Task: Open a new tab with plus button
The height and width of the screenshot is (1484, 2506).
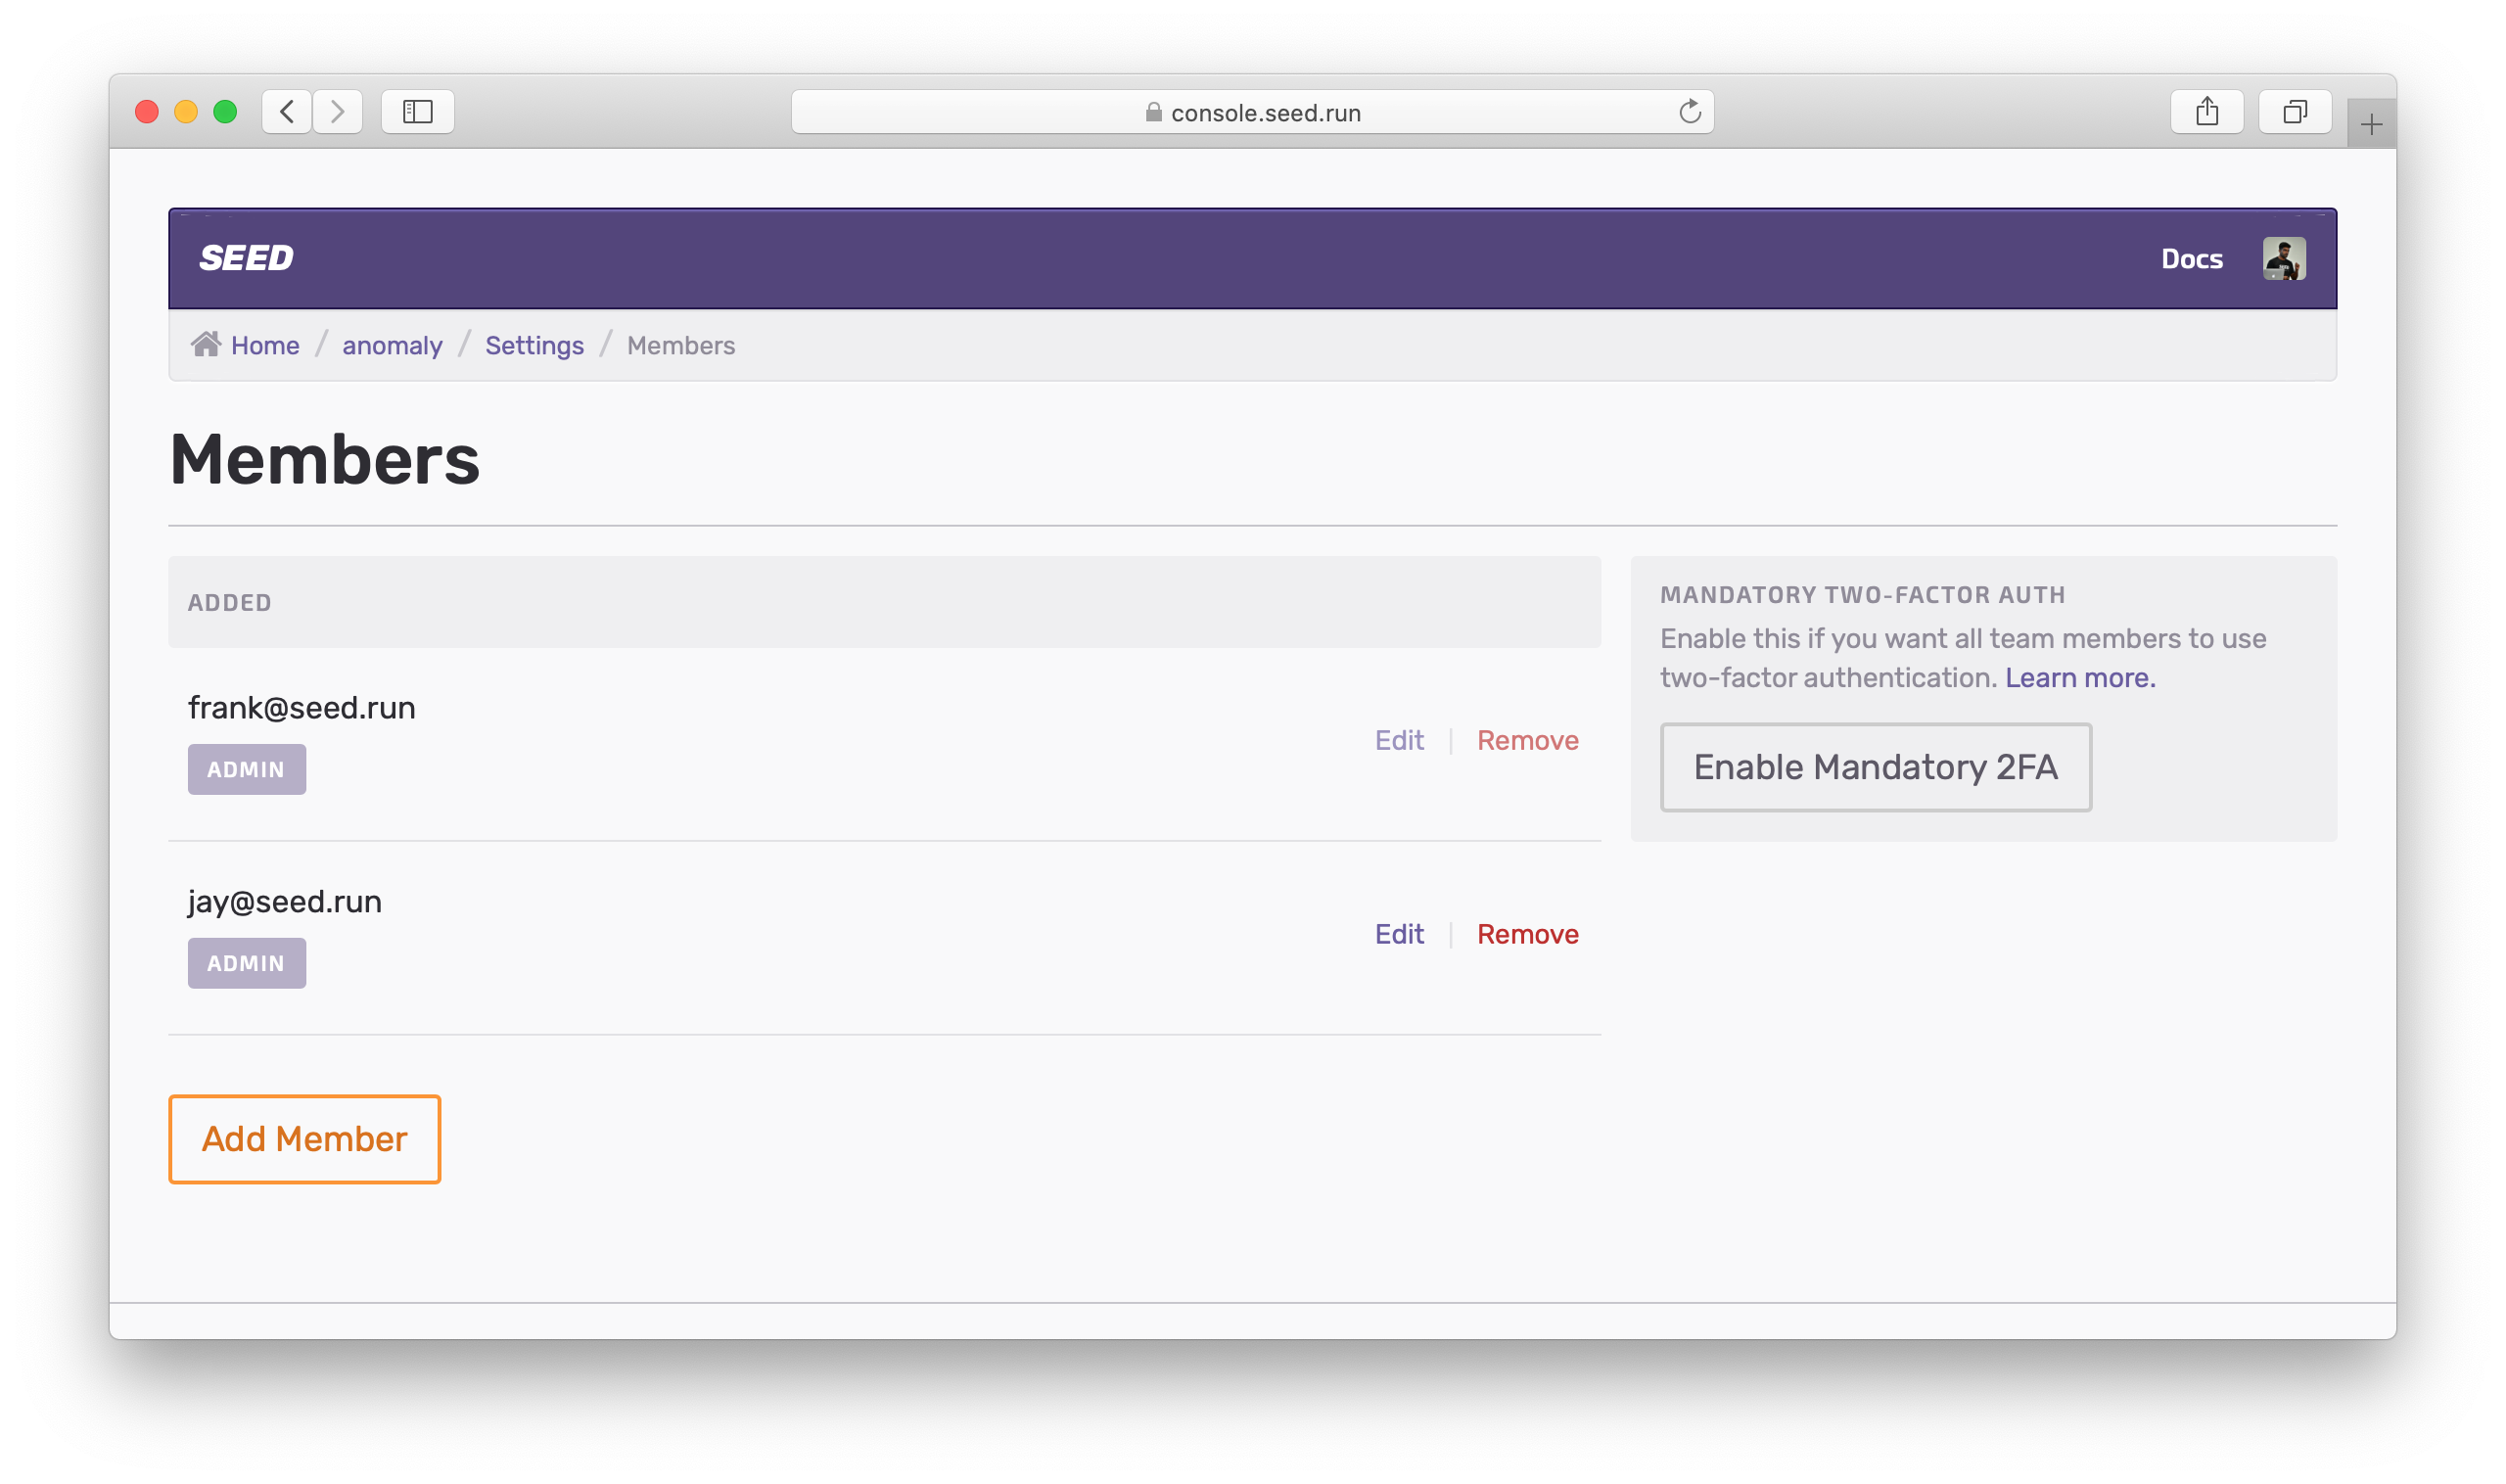Action: [x=2370, y=125]
